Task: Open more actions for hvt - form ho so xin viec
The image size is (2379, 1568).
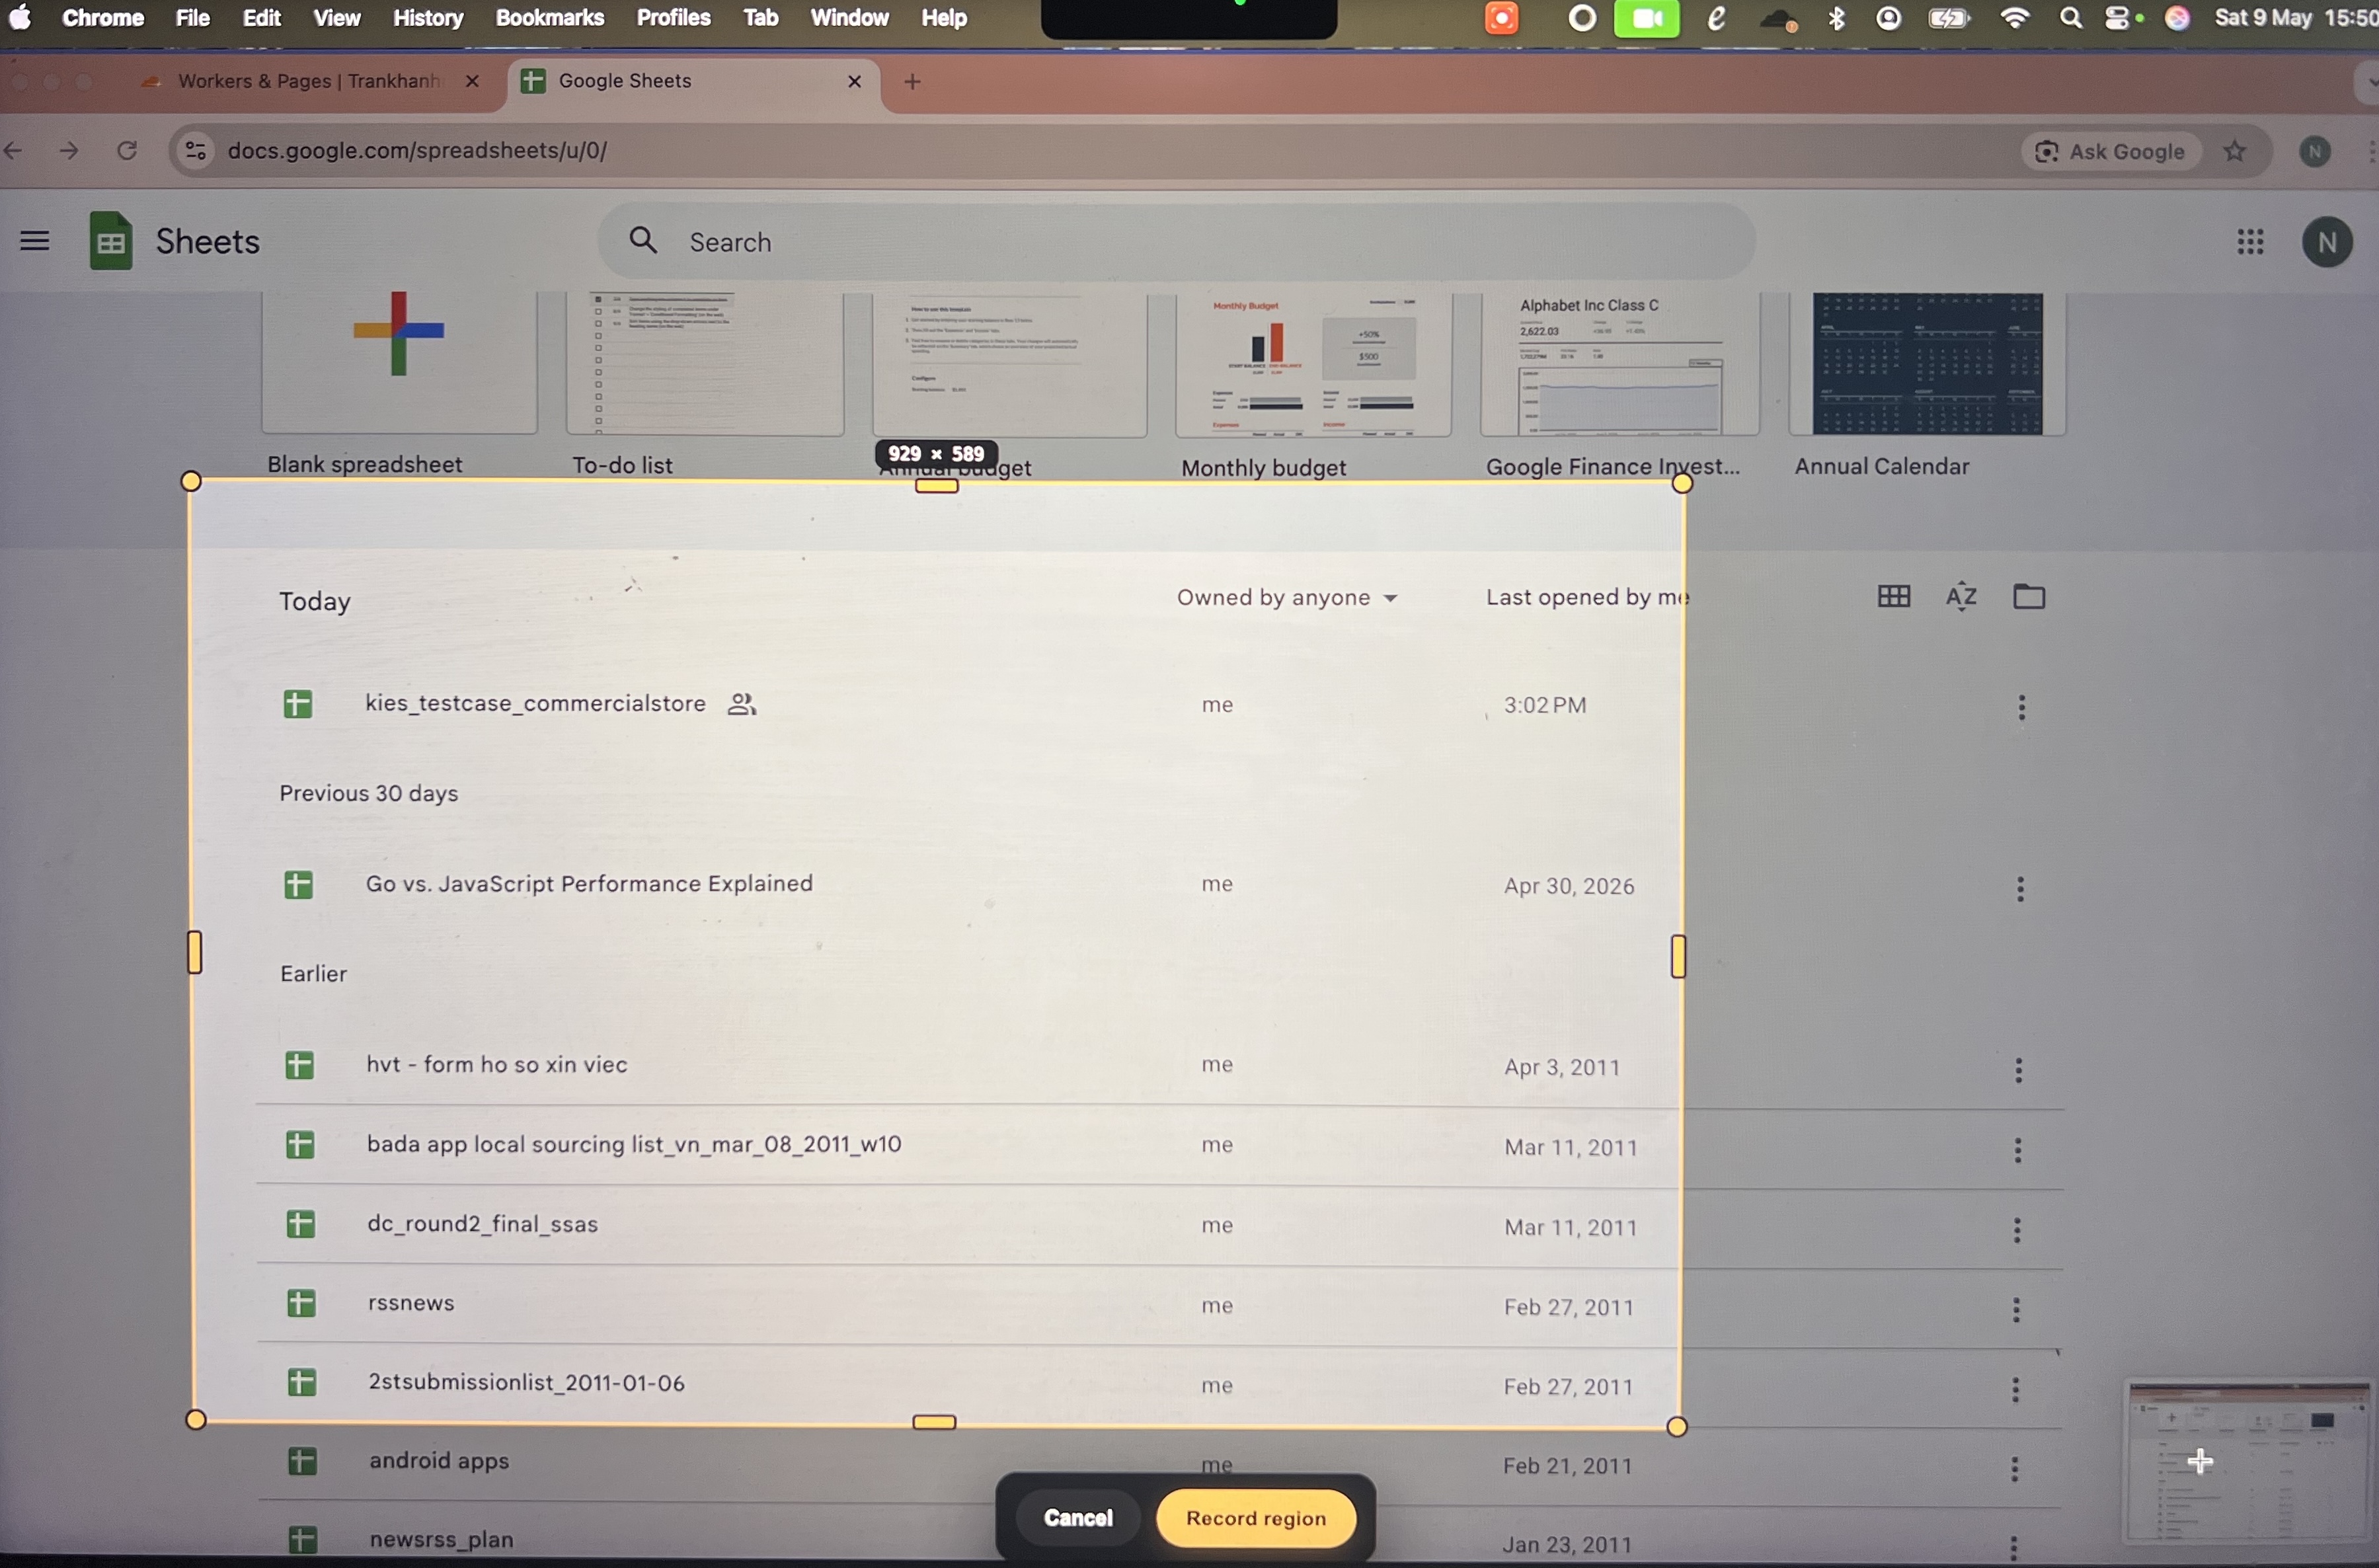Action: coord(2018,1070)
